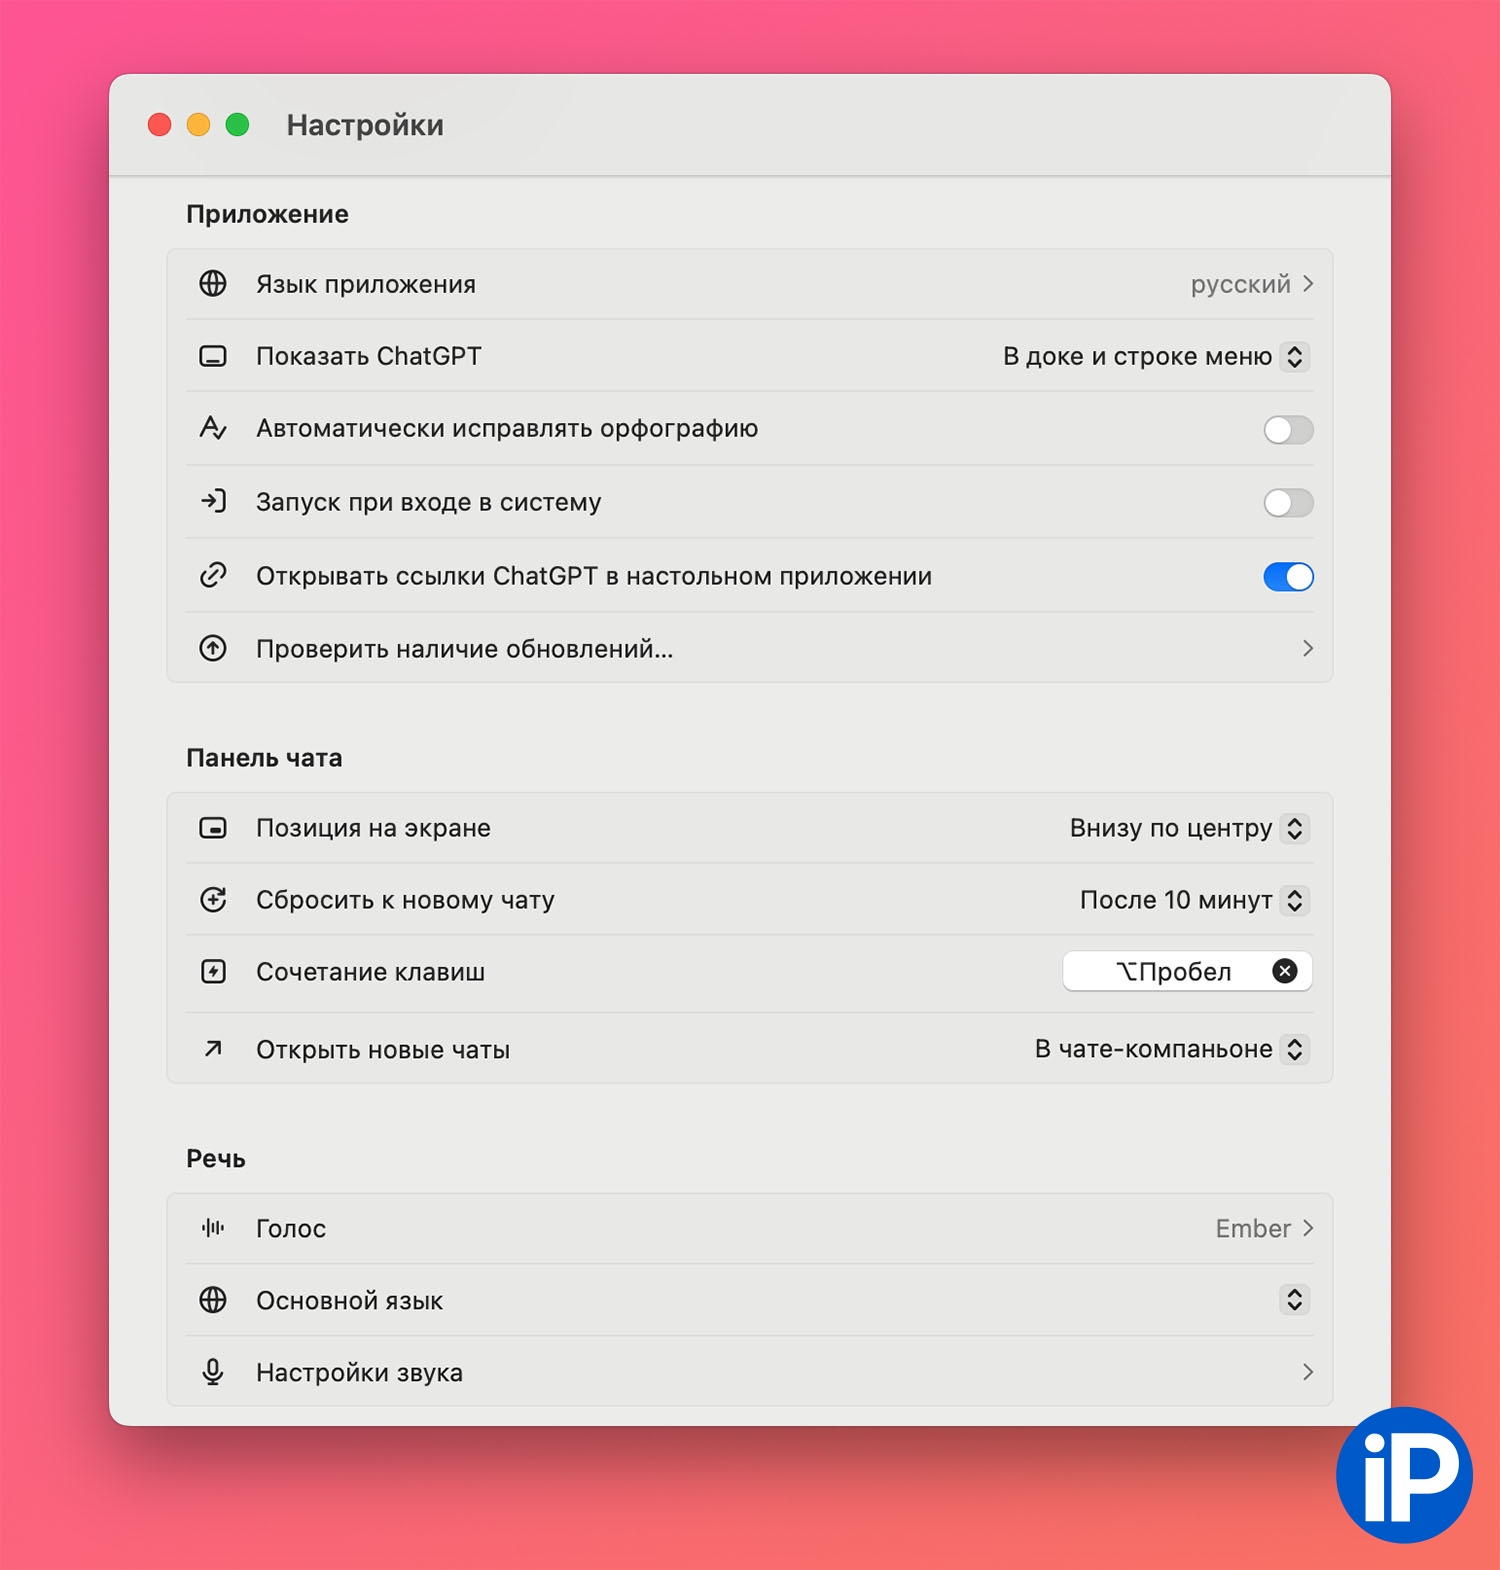Click the Ember voice value
The image size is (1500, 1570).
tap(1253, 1228)
